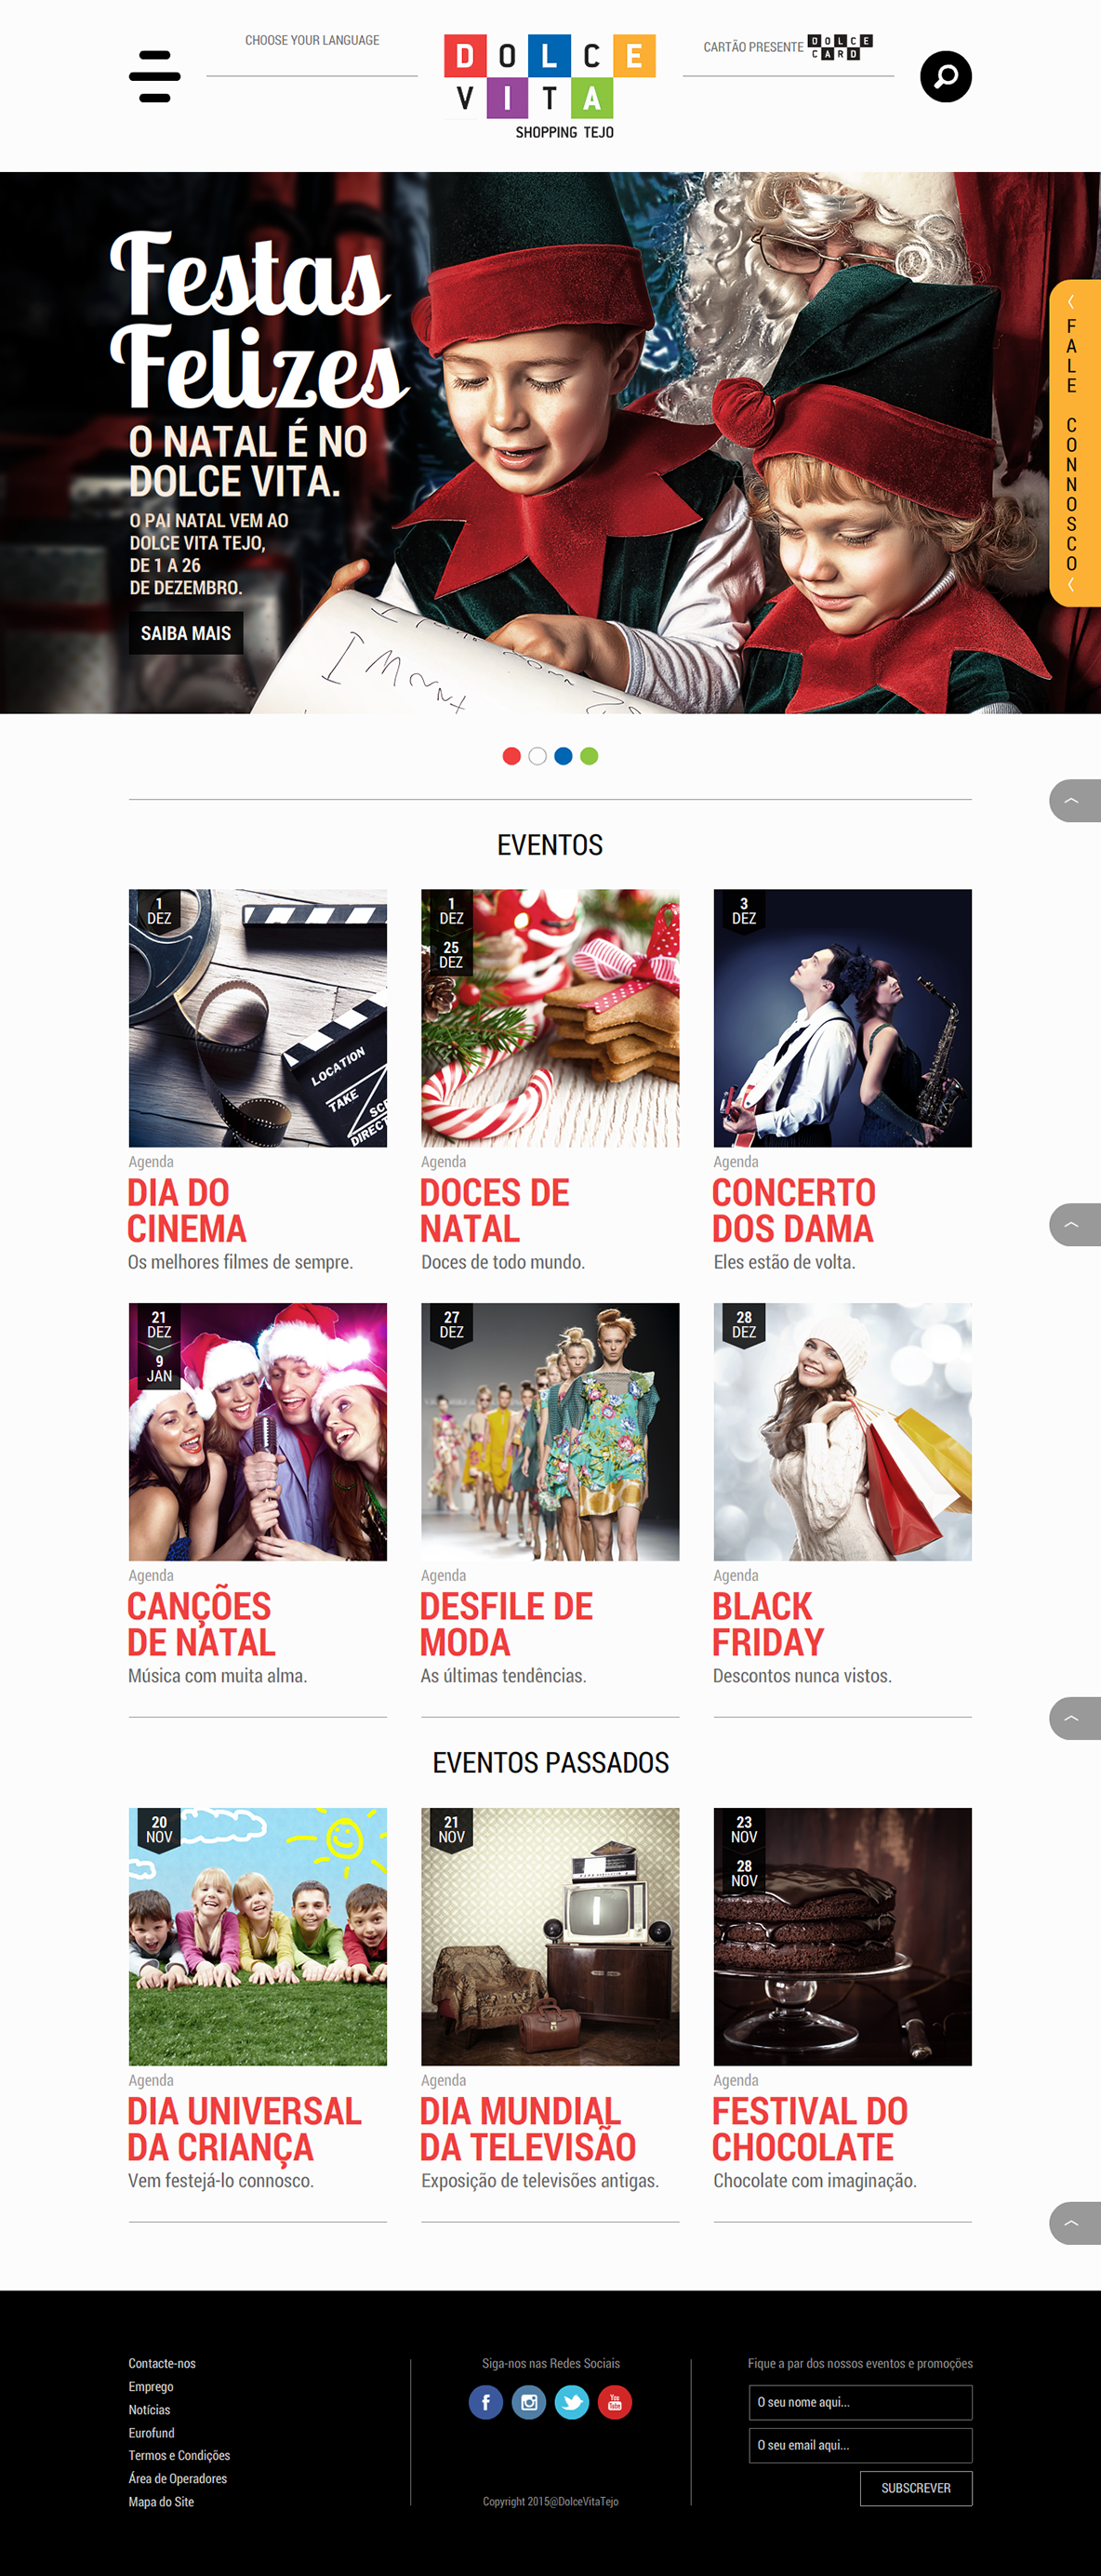Click the Subscrever button
1101x2576 pixels.
pos(916,2488)
